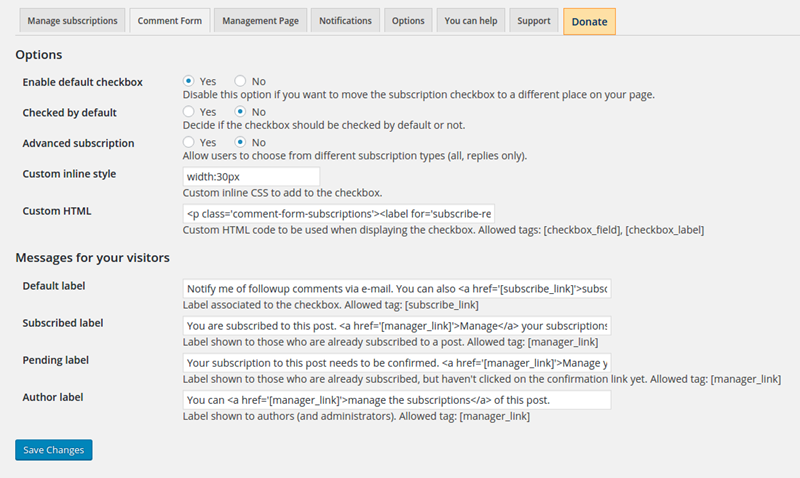Open the Notifications tab
The height and width of the screenshot is (478, 800).
pos(345,21)
